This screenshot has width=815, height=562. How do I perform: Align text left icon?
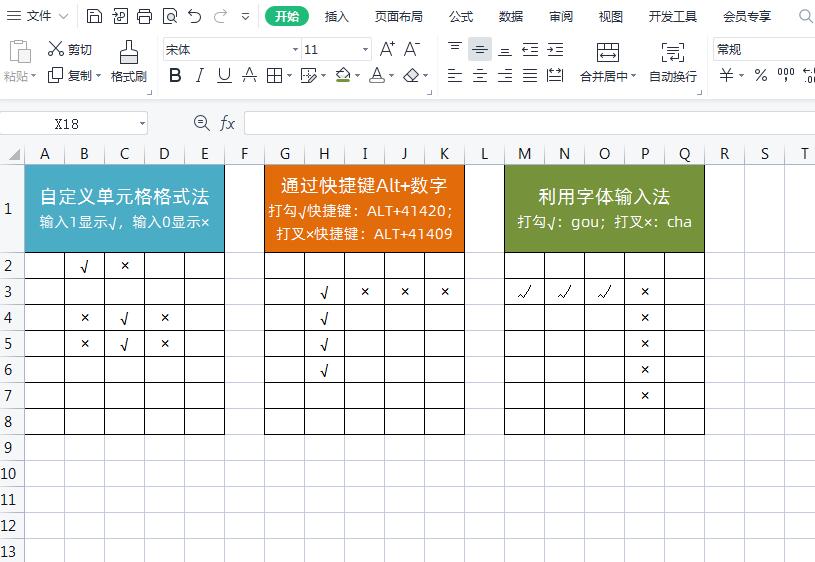[x=455, y=76]
